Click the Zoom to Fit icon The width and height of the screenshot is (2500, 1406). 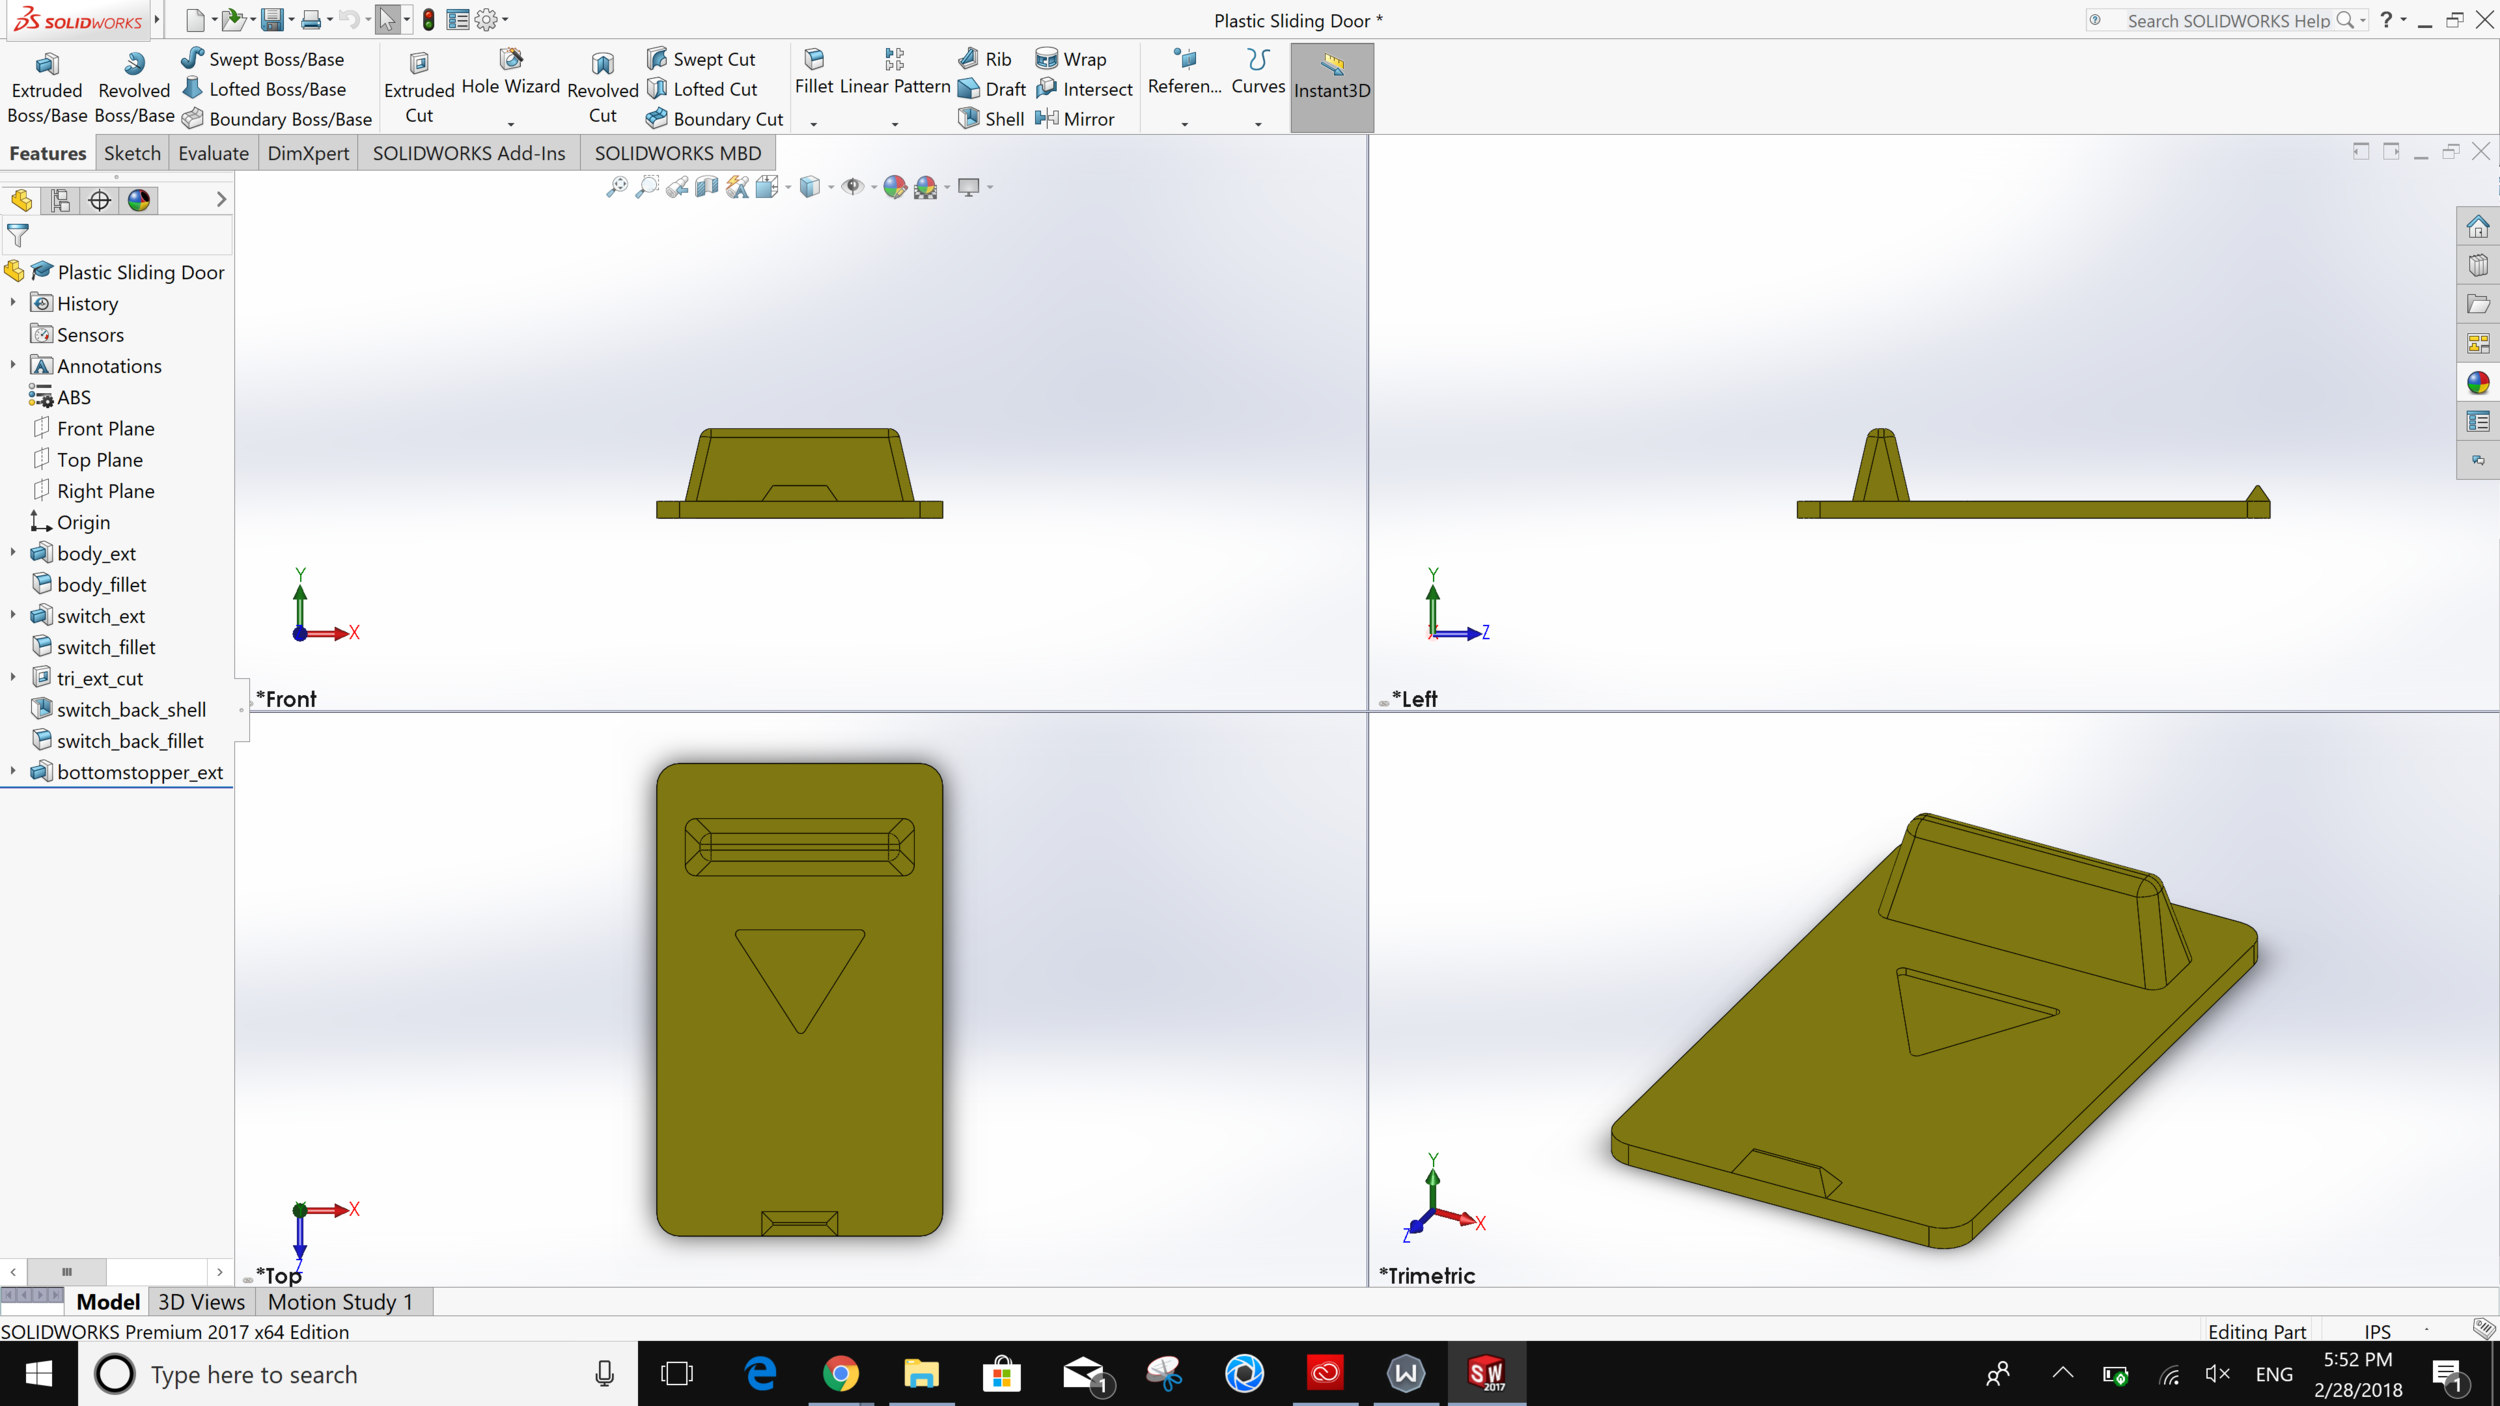(617, 187)
